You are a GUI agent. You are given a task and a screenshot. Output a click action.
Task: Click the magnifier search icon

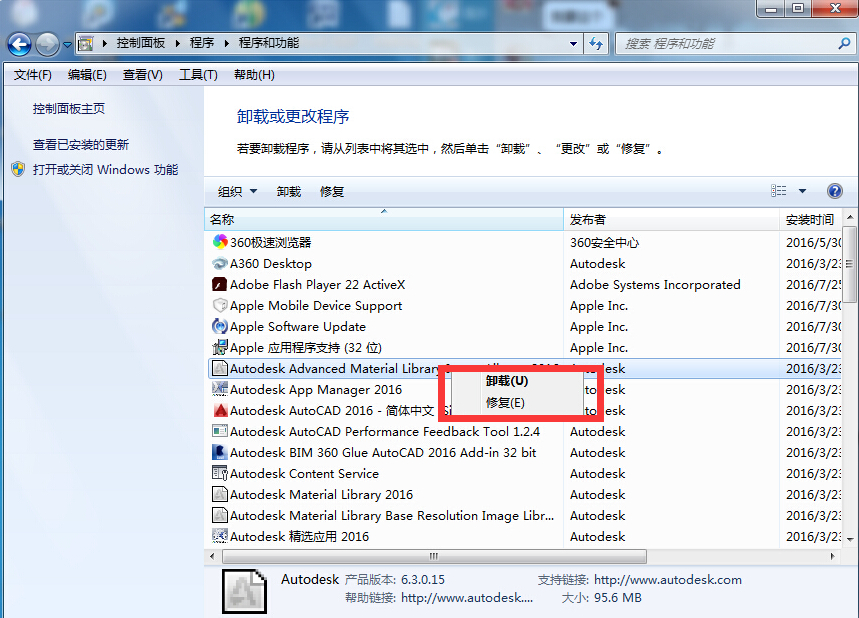coord(844,43)
